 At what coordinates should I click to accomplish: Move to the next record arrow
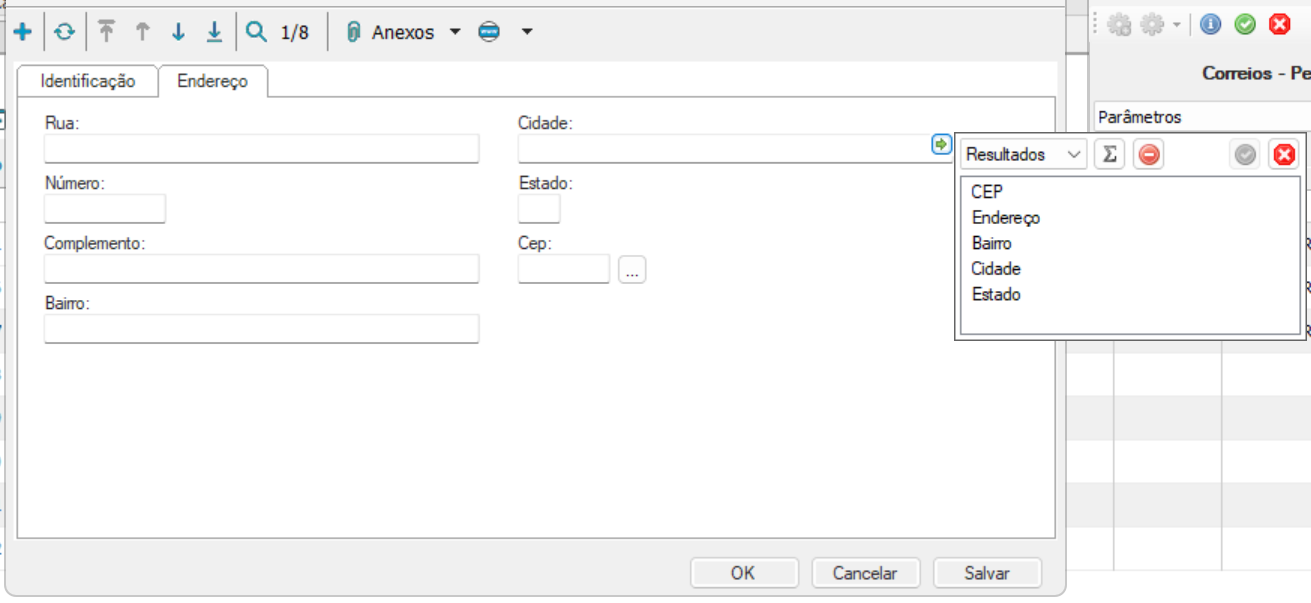point(178,32)
